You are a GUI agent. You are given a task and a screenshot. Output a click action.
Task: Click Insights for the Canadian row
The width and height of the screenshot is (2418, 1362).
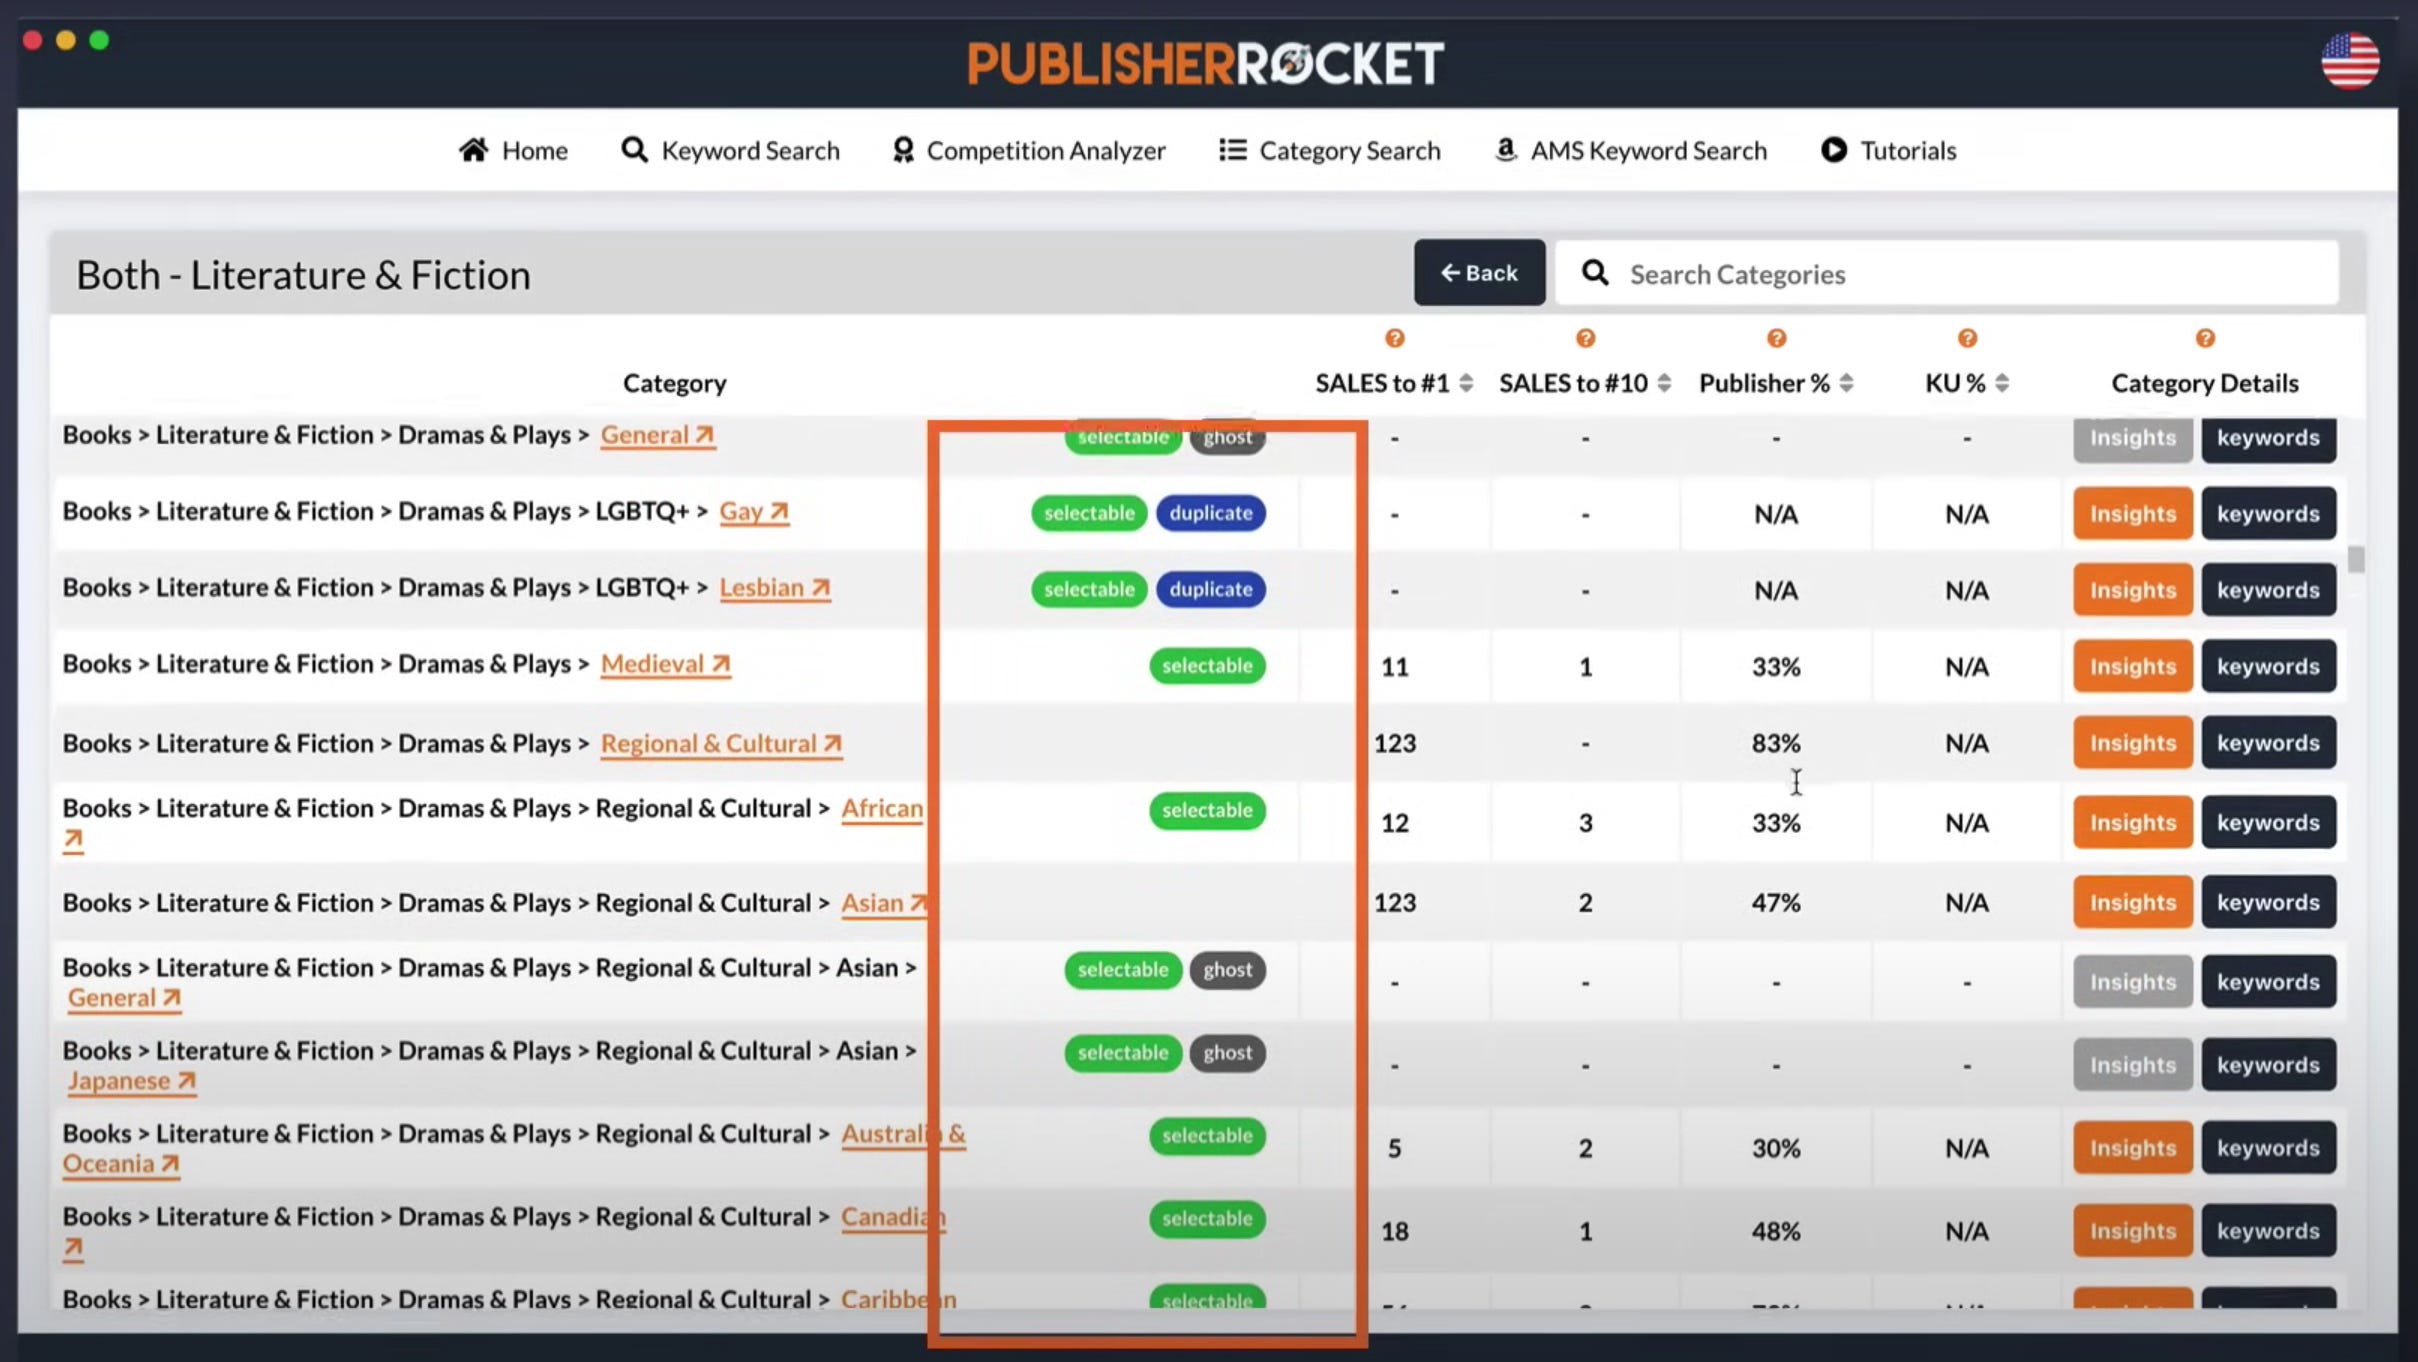click(2132, 1231)
